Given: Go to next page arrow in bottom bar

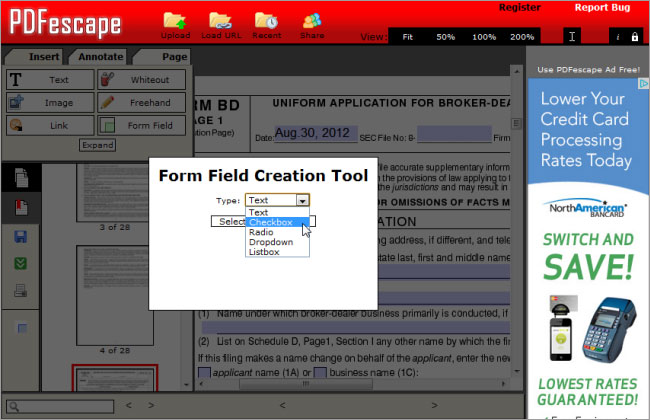Looking at the screenshot, I should [x=434, y=405].
